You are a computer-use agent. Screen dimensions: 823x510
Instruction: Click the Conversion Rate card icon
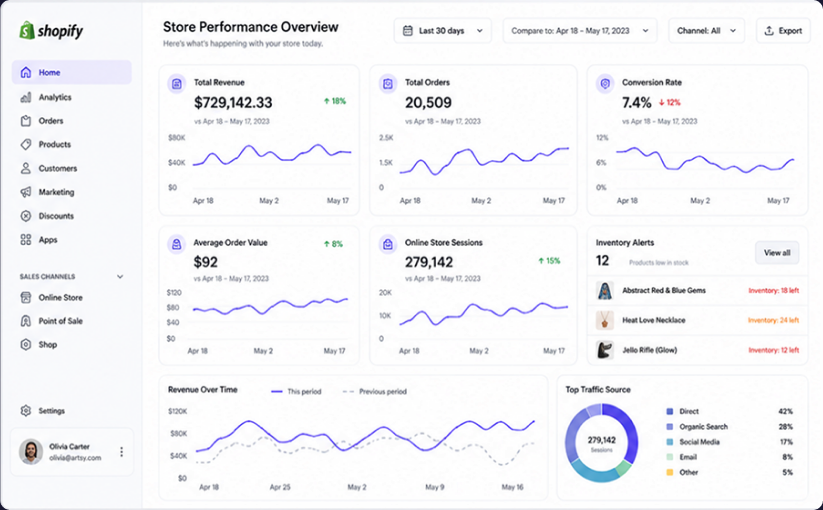coord(605,83)
